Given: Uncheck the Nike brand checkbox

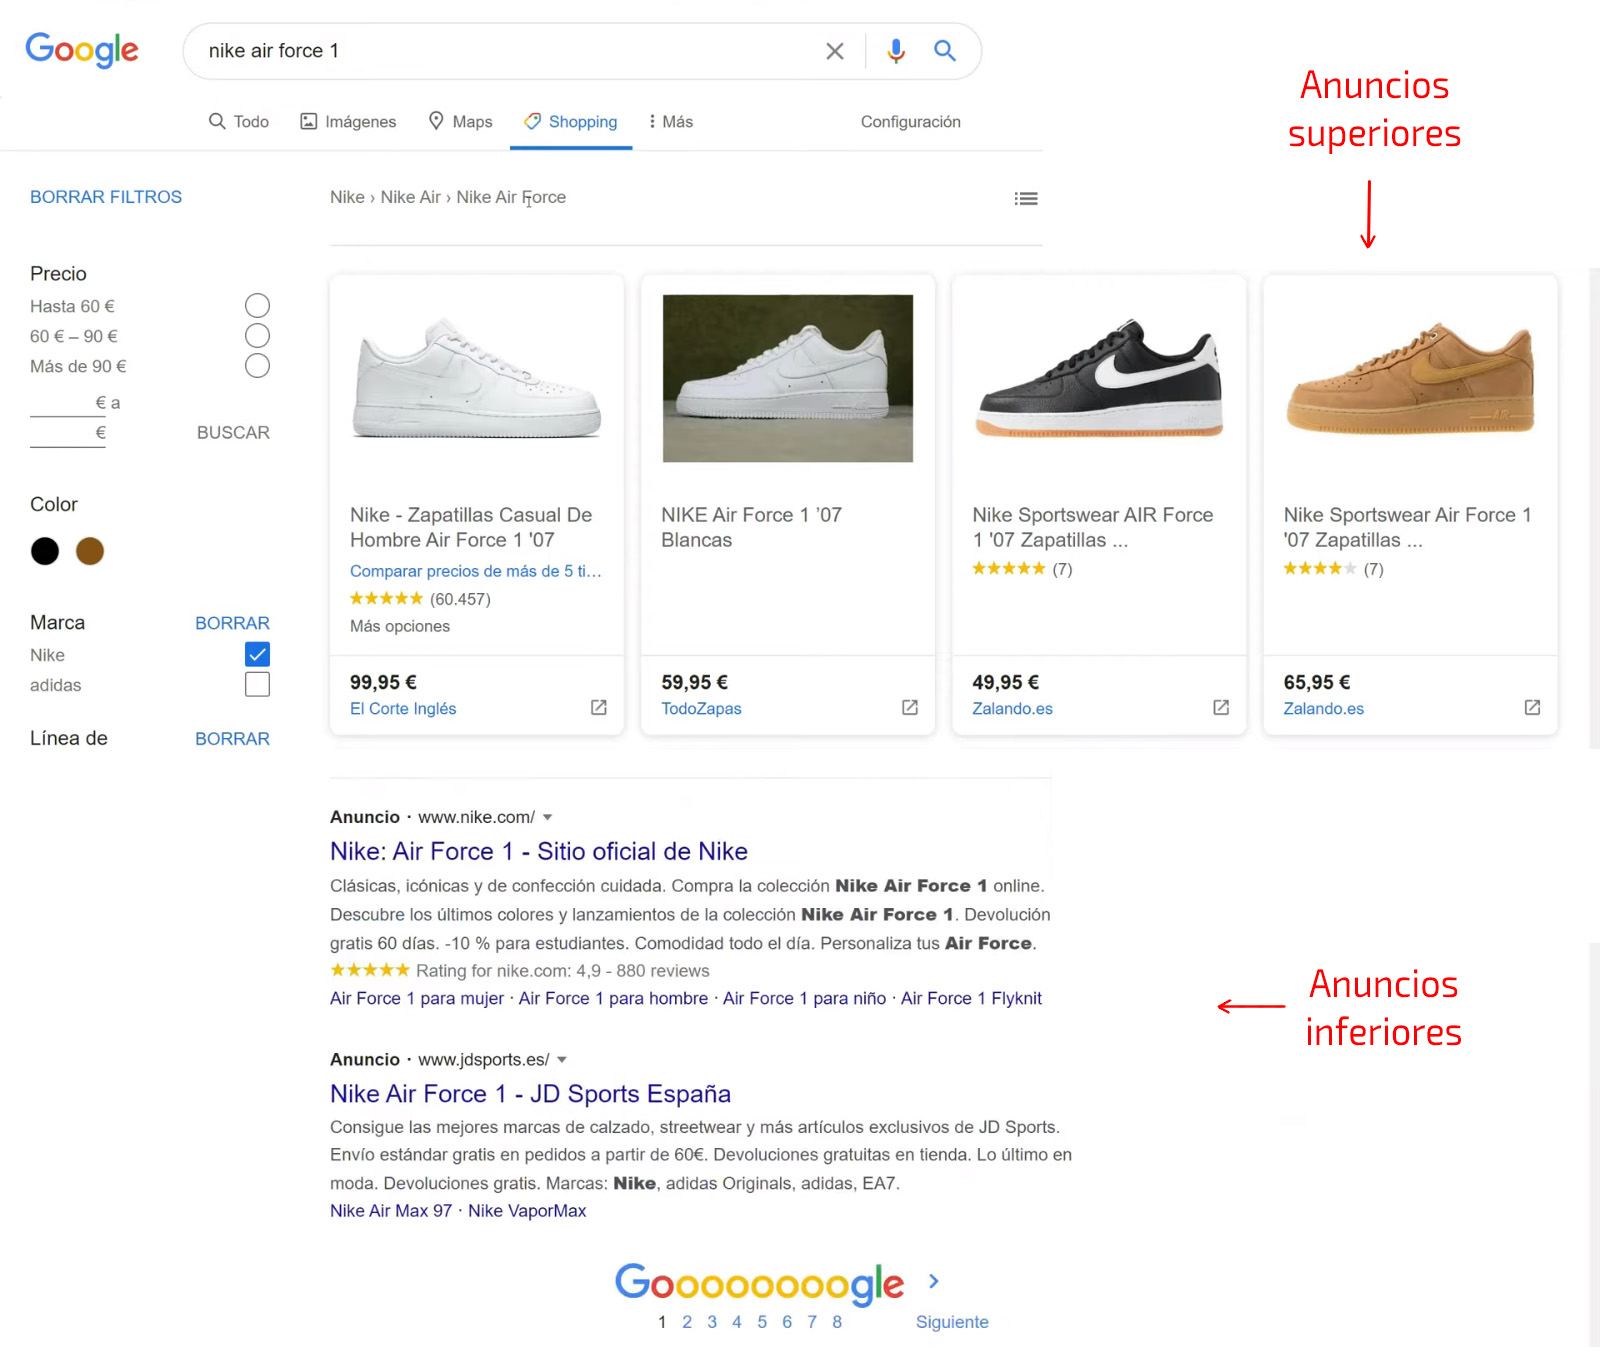Looking at the screenshot, I should point(257,654).
